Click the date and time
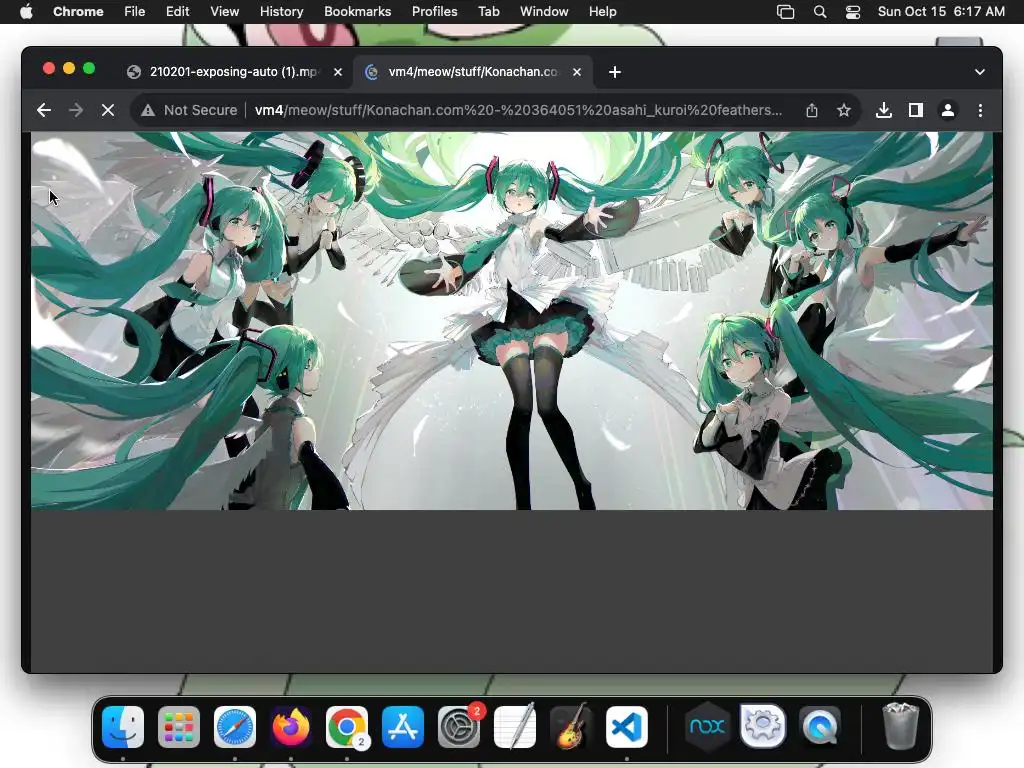 [941, 11]
